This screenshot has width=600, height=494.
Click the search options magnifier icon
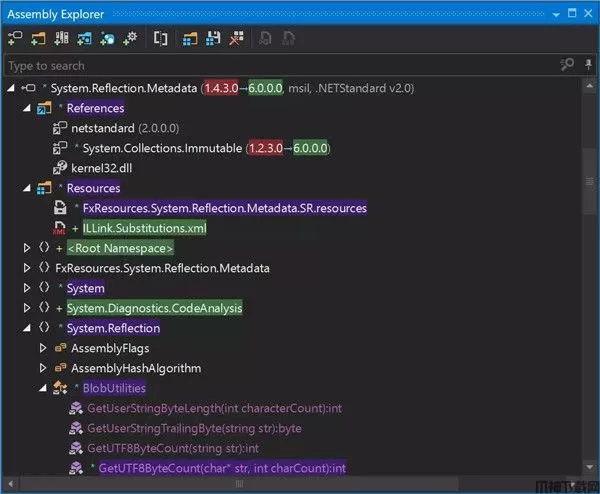(566, 66)
